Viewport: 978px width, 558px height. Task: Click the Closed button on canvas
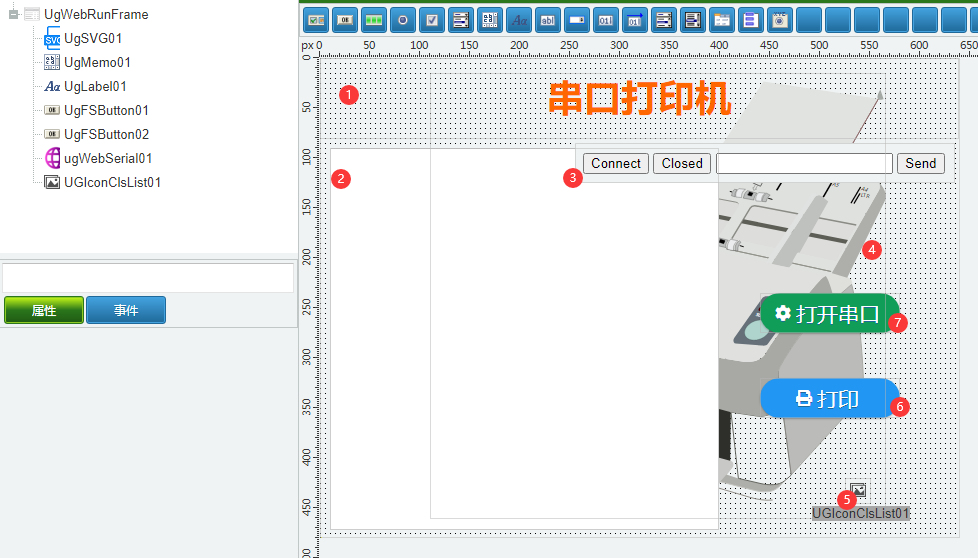[682, 163]
